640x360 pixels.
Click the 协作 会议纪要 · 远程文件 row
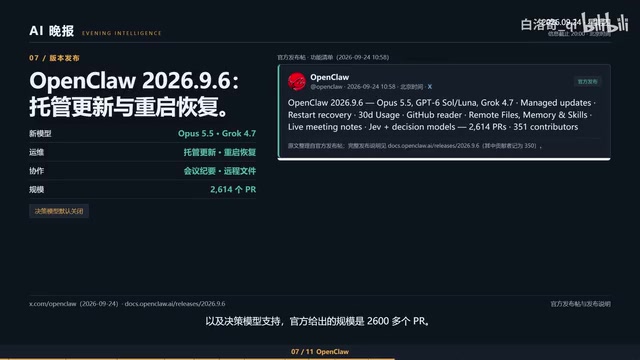142,171
